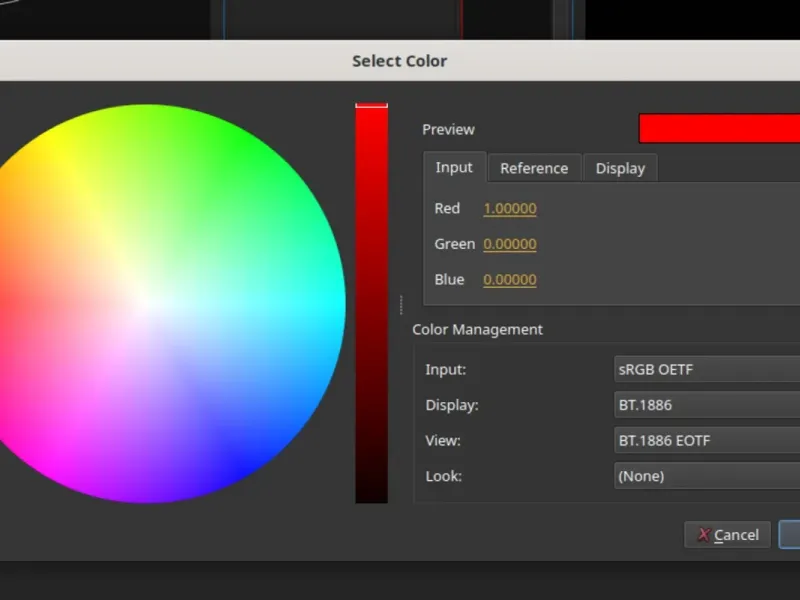
Task: Click the Blue value 0.00000 field
Action: click(x=510, y=280)
